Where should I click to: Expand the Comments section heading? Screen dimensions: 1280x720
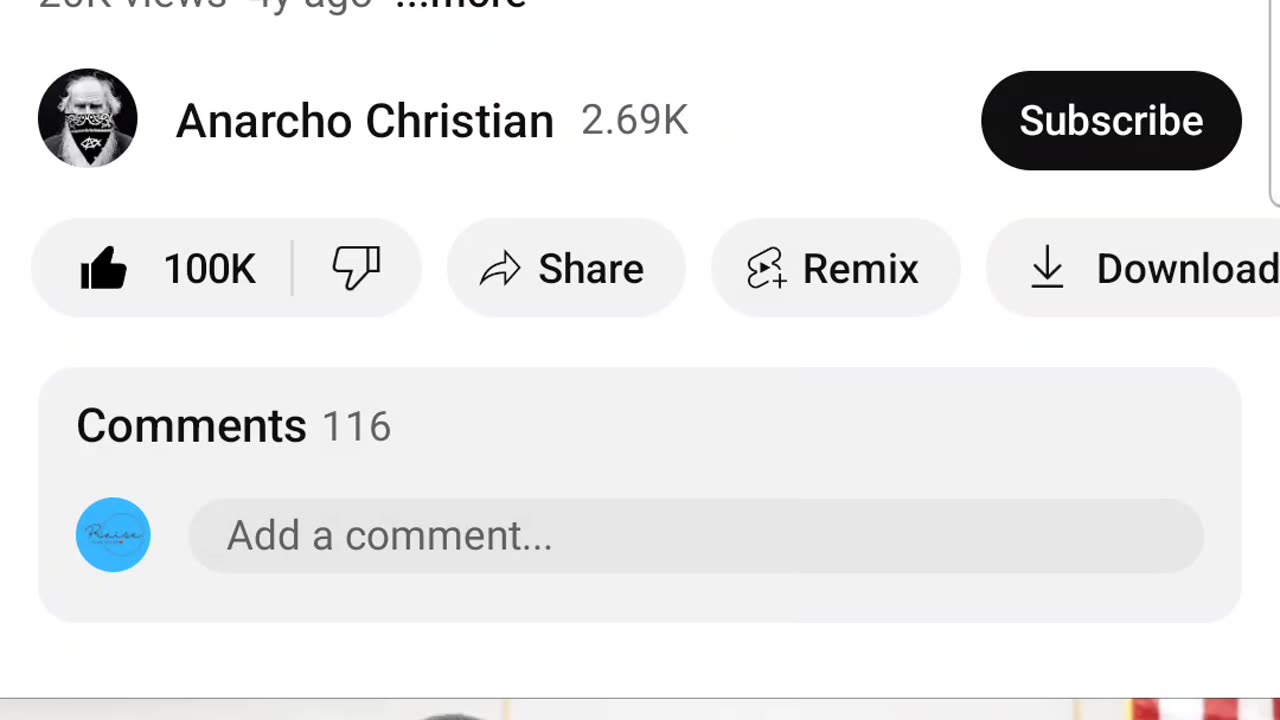(x=191, y=426)
